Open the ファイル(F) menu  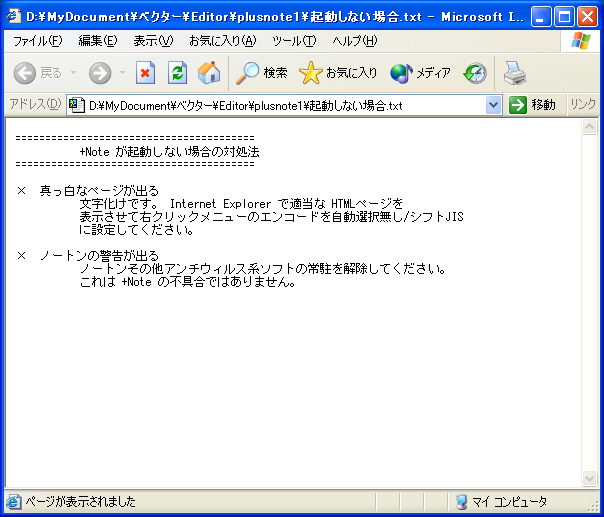click(38, 41)
